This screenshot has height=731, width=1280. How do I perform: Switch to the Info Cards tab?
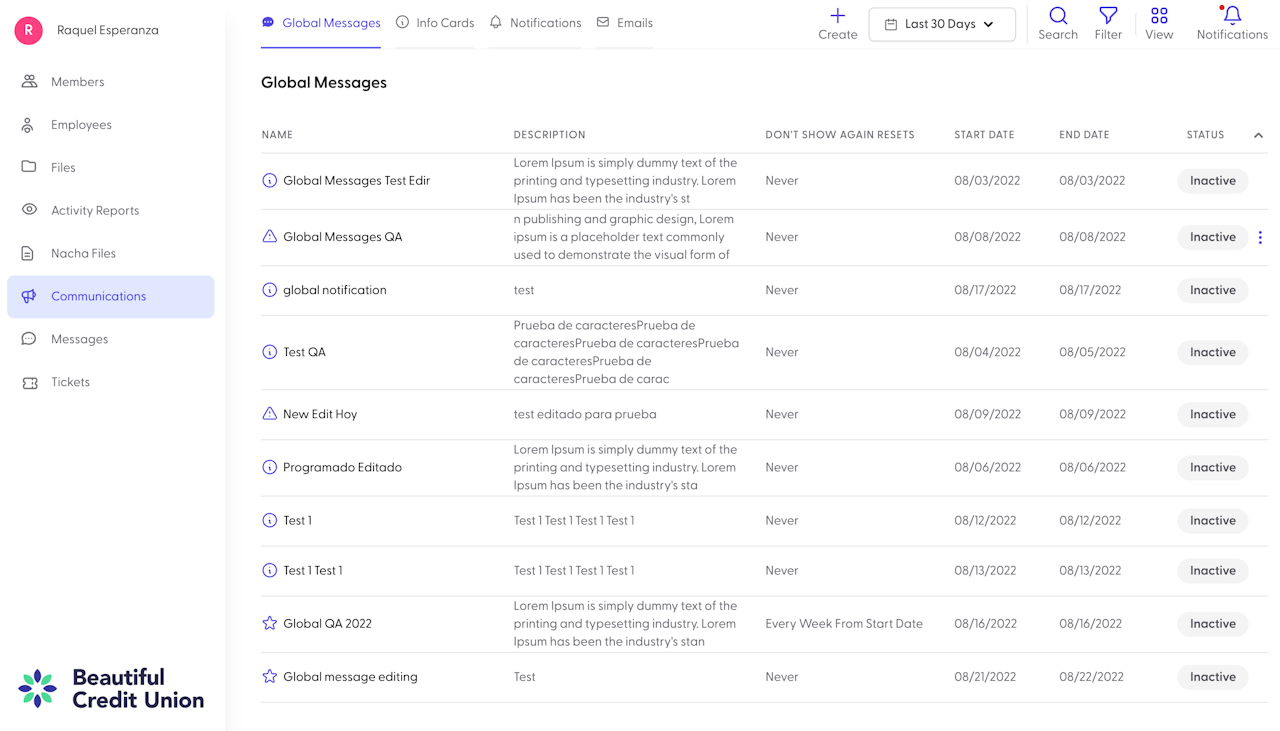[435, 23]
